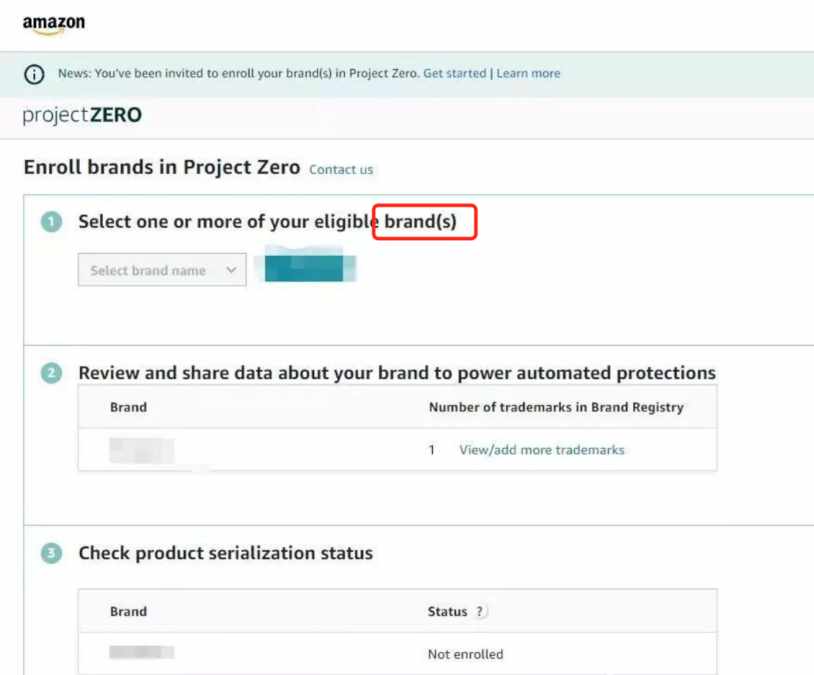
Task: Select the step 3 number badge
Action: tap(51, 553)
